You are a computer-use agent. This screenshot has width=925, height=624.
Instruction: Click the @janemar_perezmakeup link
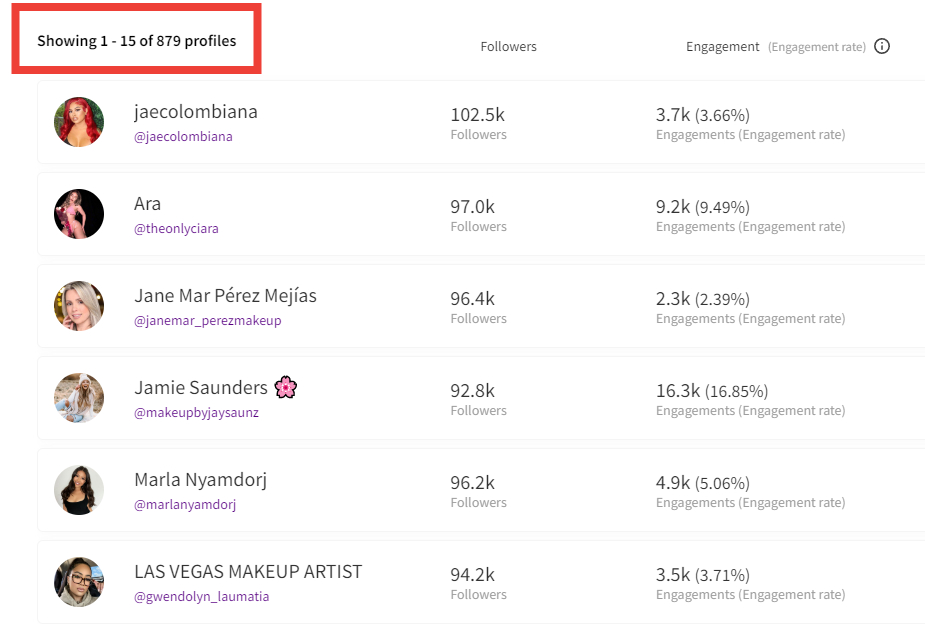click(207, 321)
